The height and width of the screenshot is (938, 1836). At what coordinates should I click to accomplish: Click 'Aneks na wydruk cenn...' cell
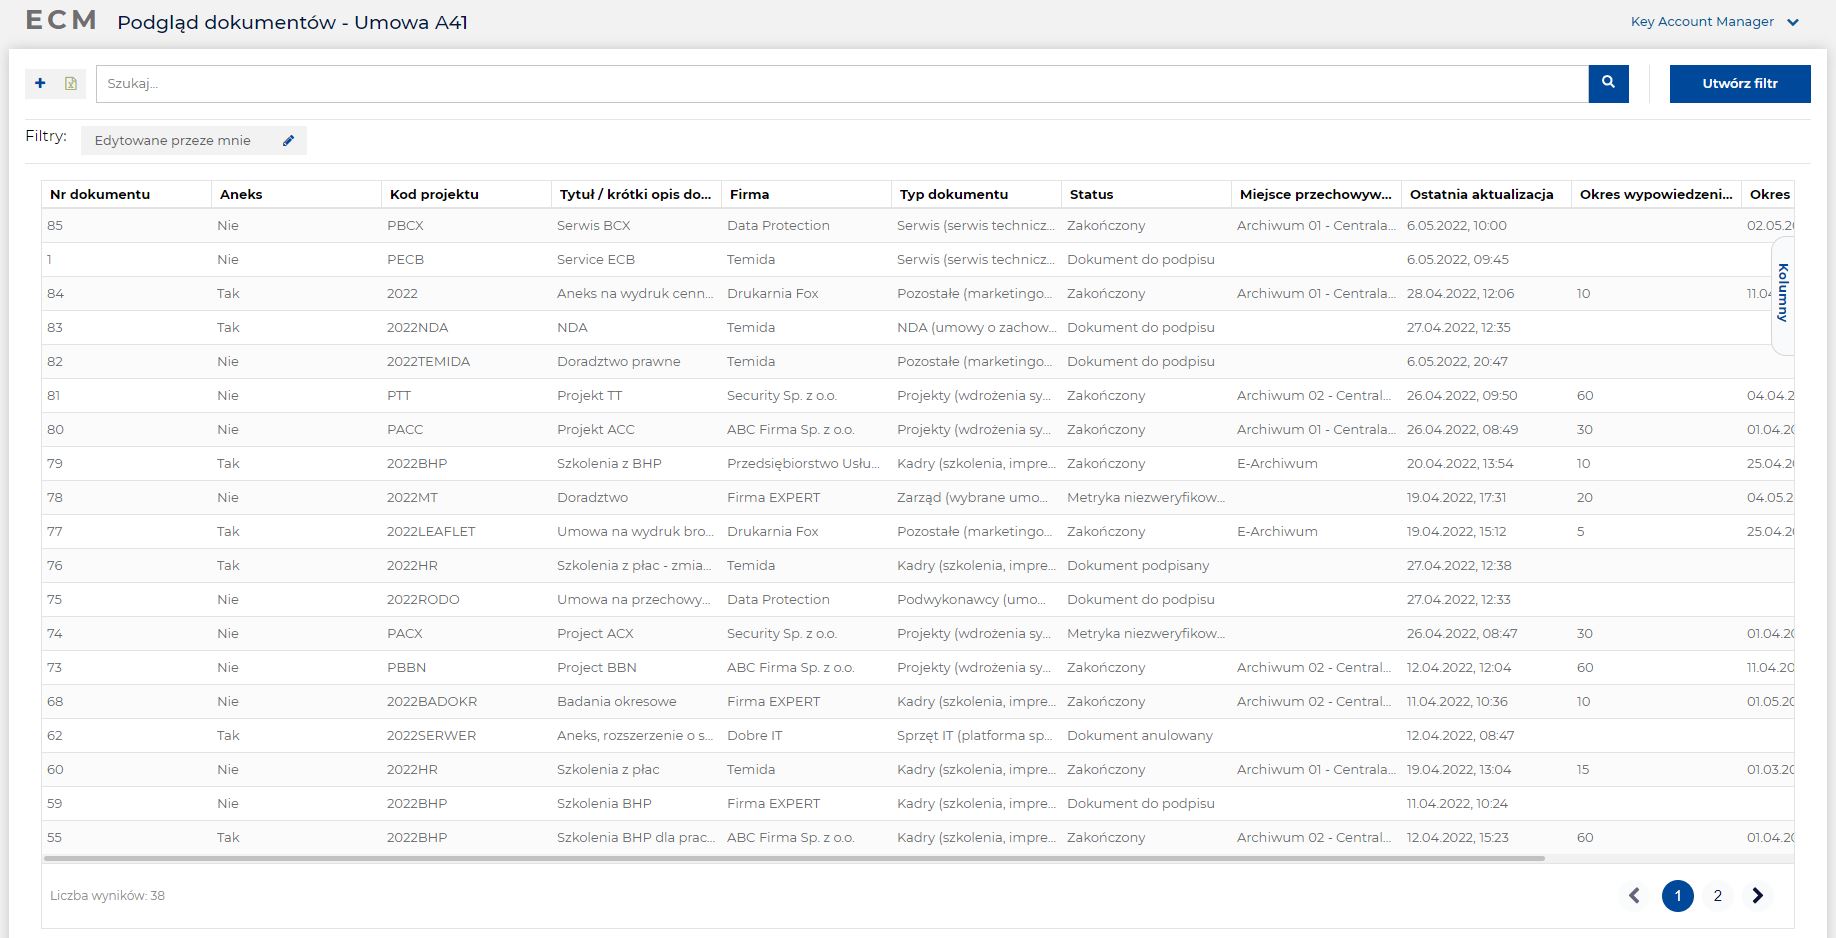pyautogui.click(x=636, y=293)
